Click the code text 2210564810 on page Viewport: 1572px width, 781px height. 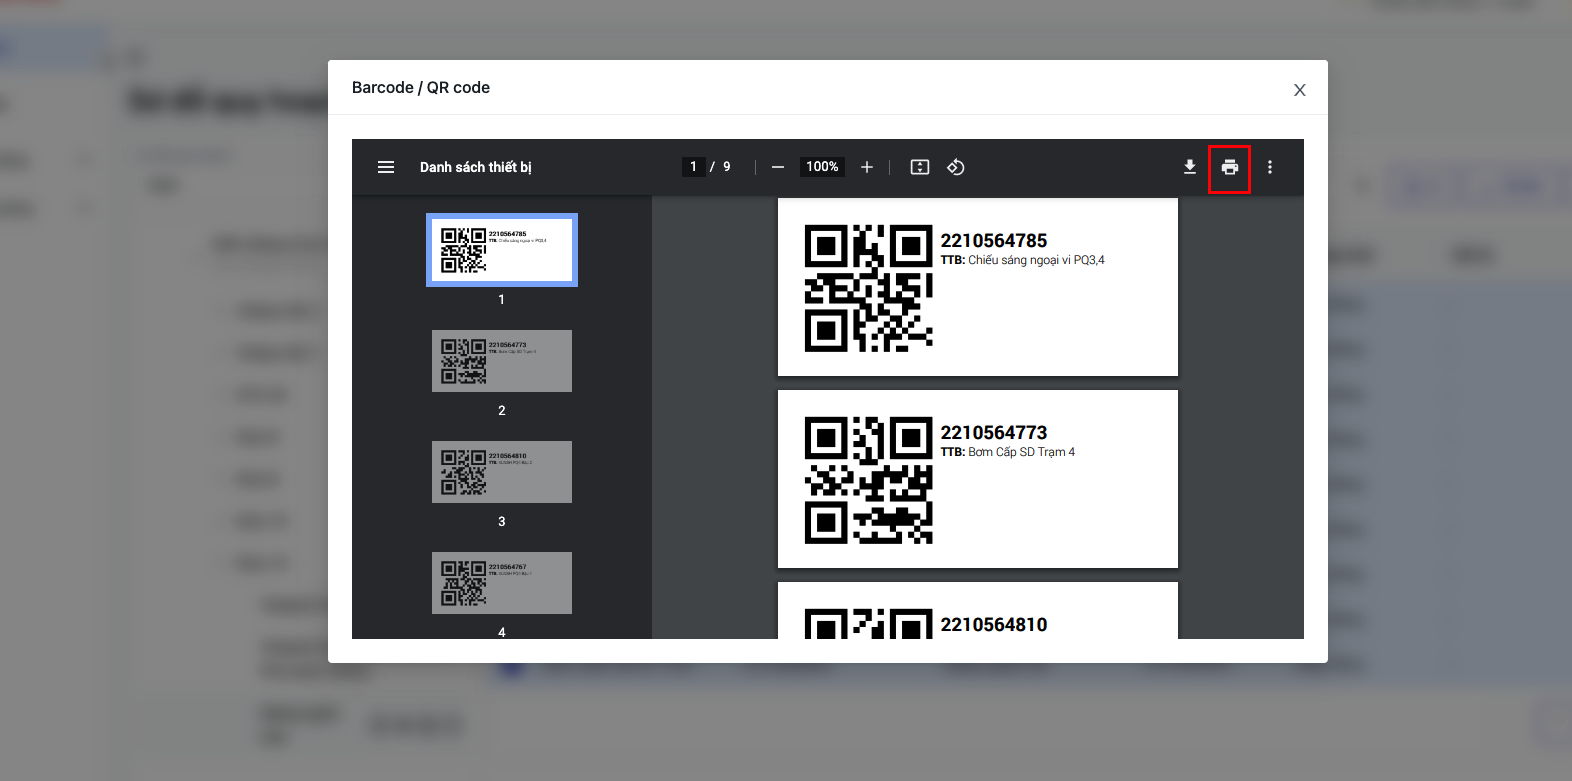994,625
